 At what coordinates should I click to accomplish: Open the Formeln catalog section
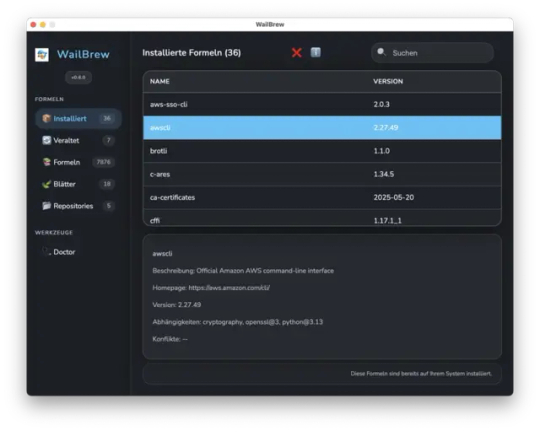coord(79,162)
